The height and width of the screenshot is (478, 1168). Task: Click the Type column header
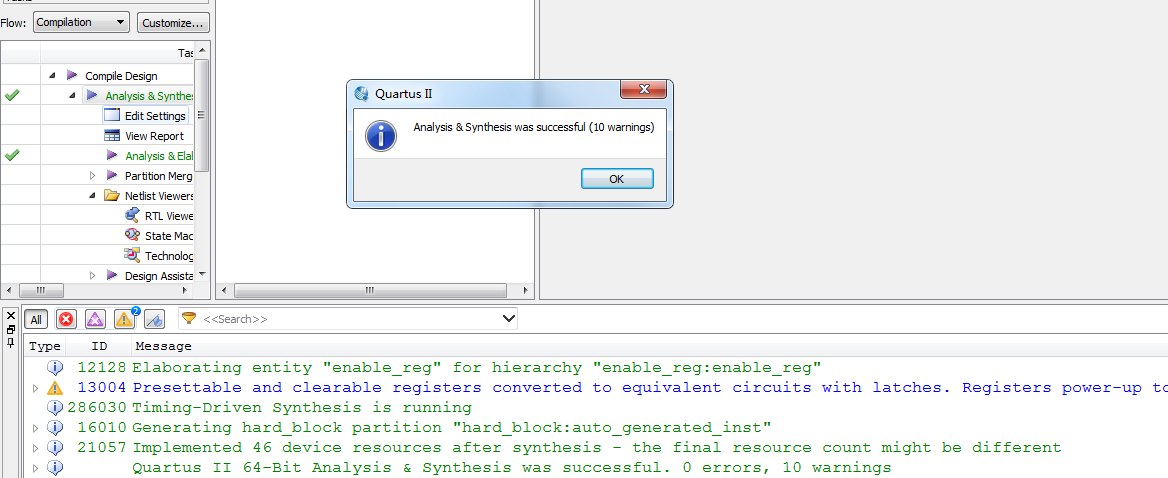45,346
